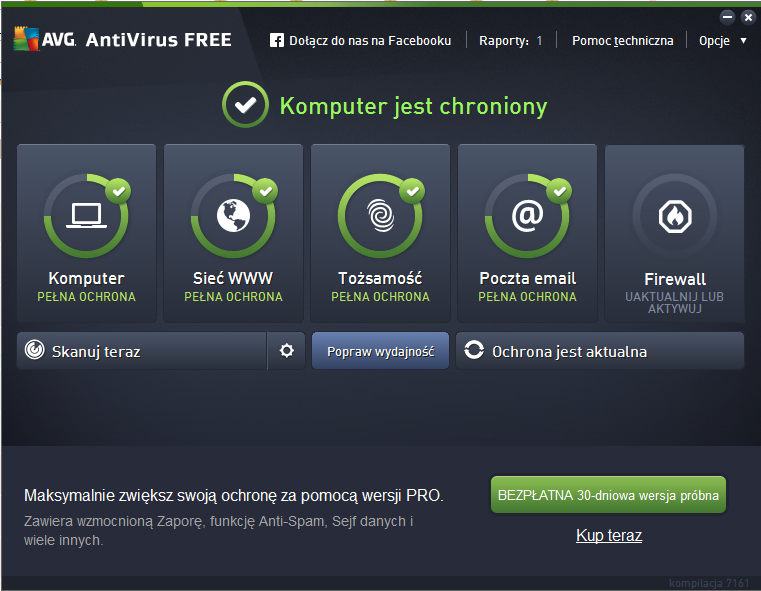Click the Facebook icon in header
Screen dimensions: 761x591
point(277,40)
